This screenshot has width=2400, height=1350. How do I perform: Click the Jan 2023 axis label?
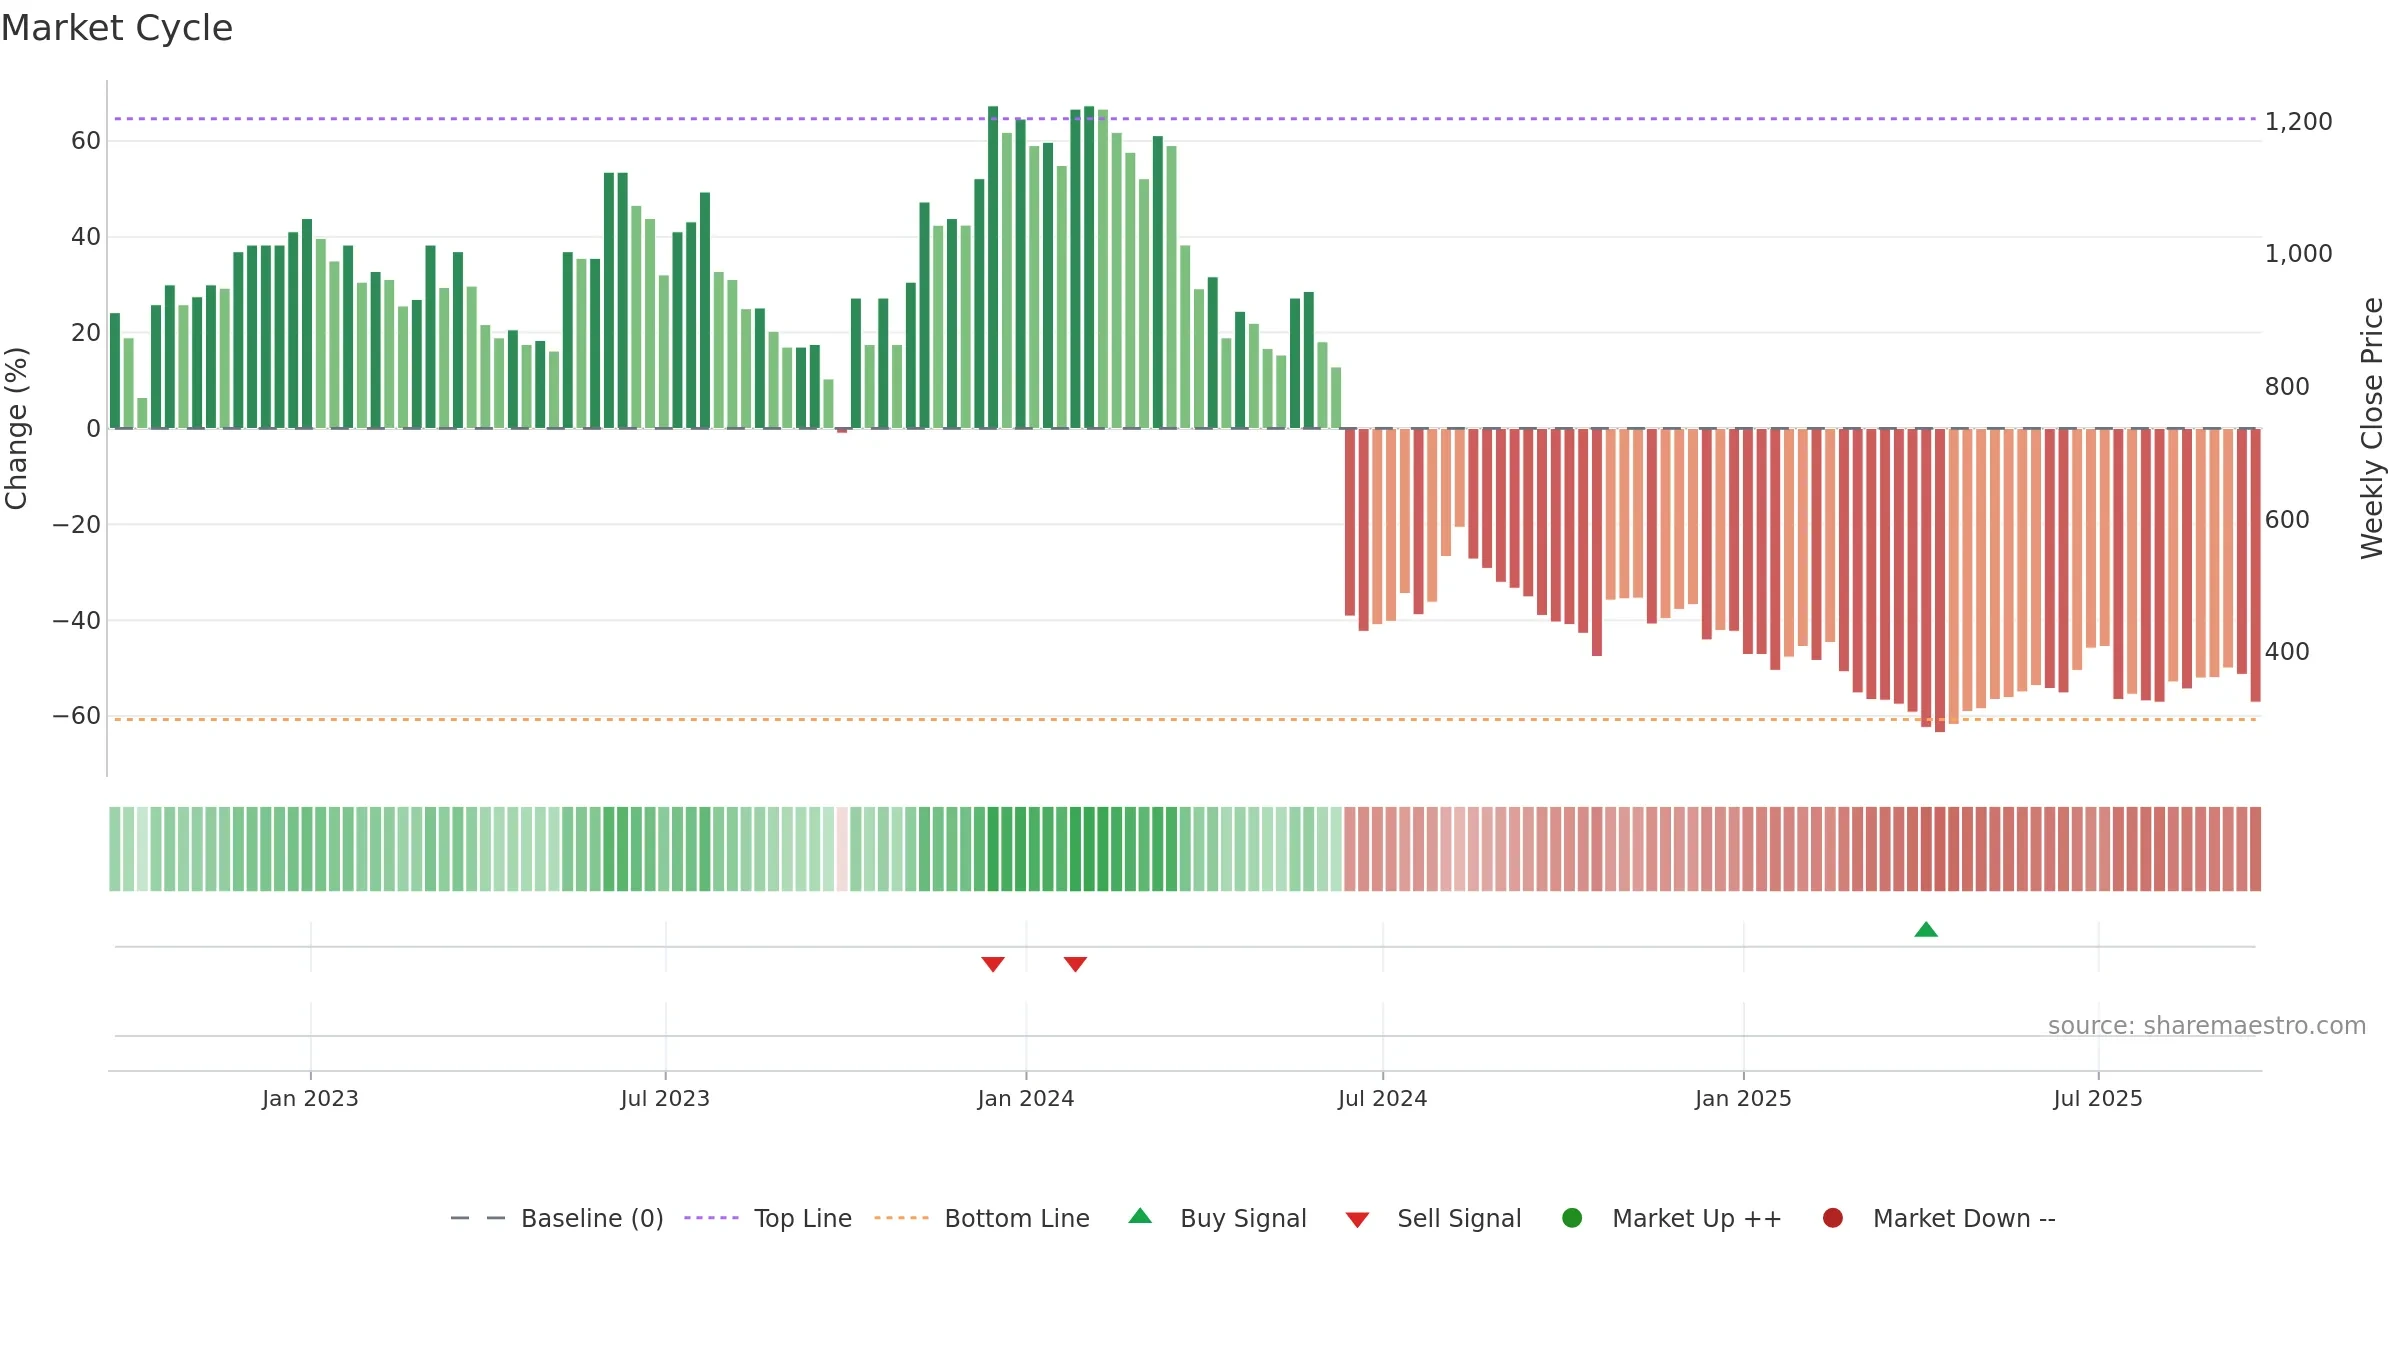click(310, 1098)
